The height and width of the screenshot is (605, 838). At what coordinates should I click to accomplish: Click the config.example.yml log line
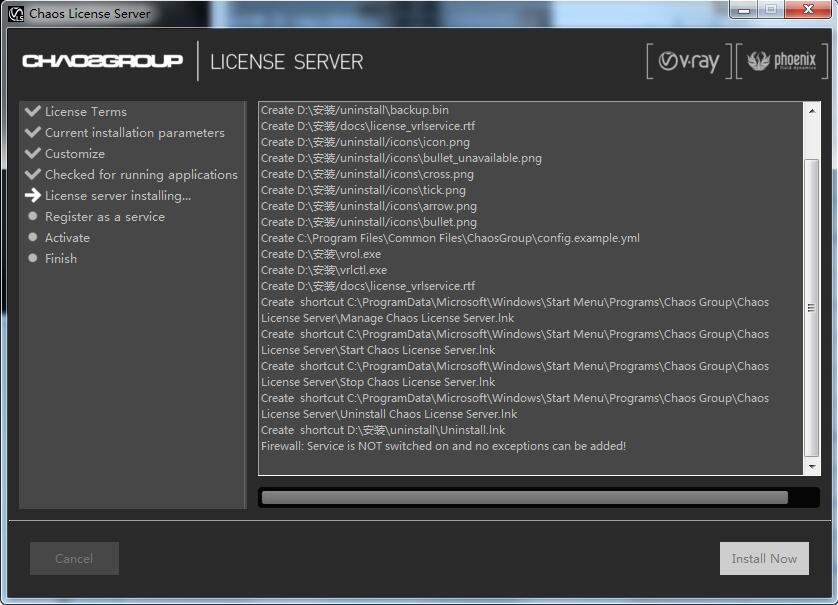[x=451, y=238]
